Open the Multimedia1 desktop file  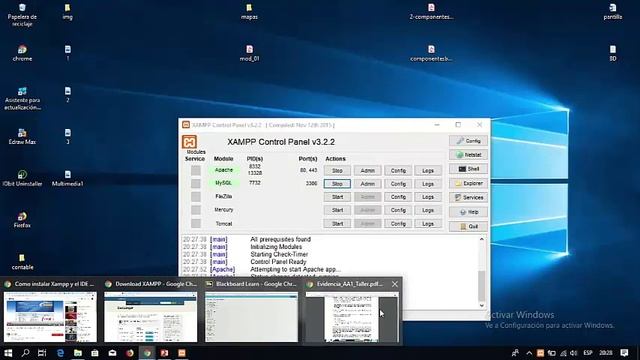tap(68, 178)
